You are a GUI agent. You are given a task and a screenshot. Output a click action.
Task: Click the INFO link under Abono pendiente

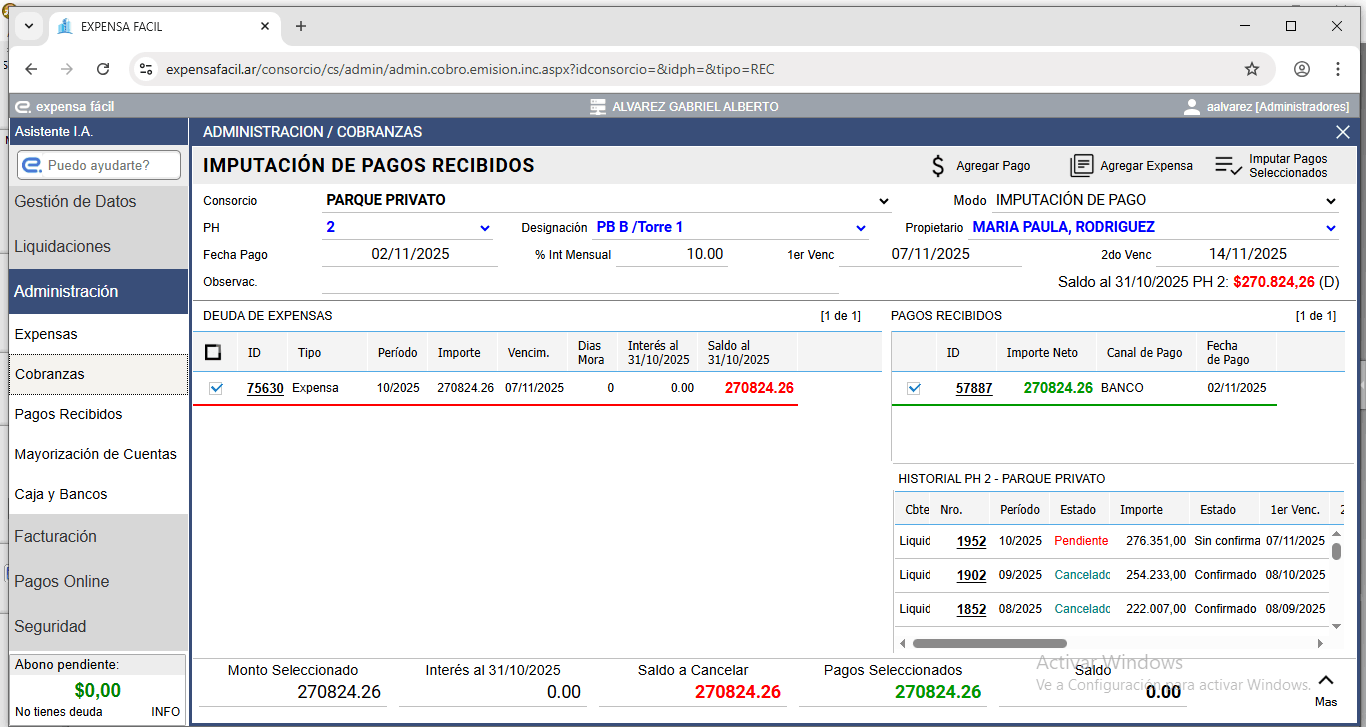click(165, 712)
